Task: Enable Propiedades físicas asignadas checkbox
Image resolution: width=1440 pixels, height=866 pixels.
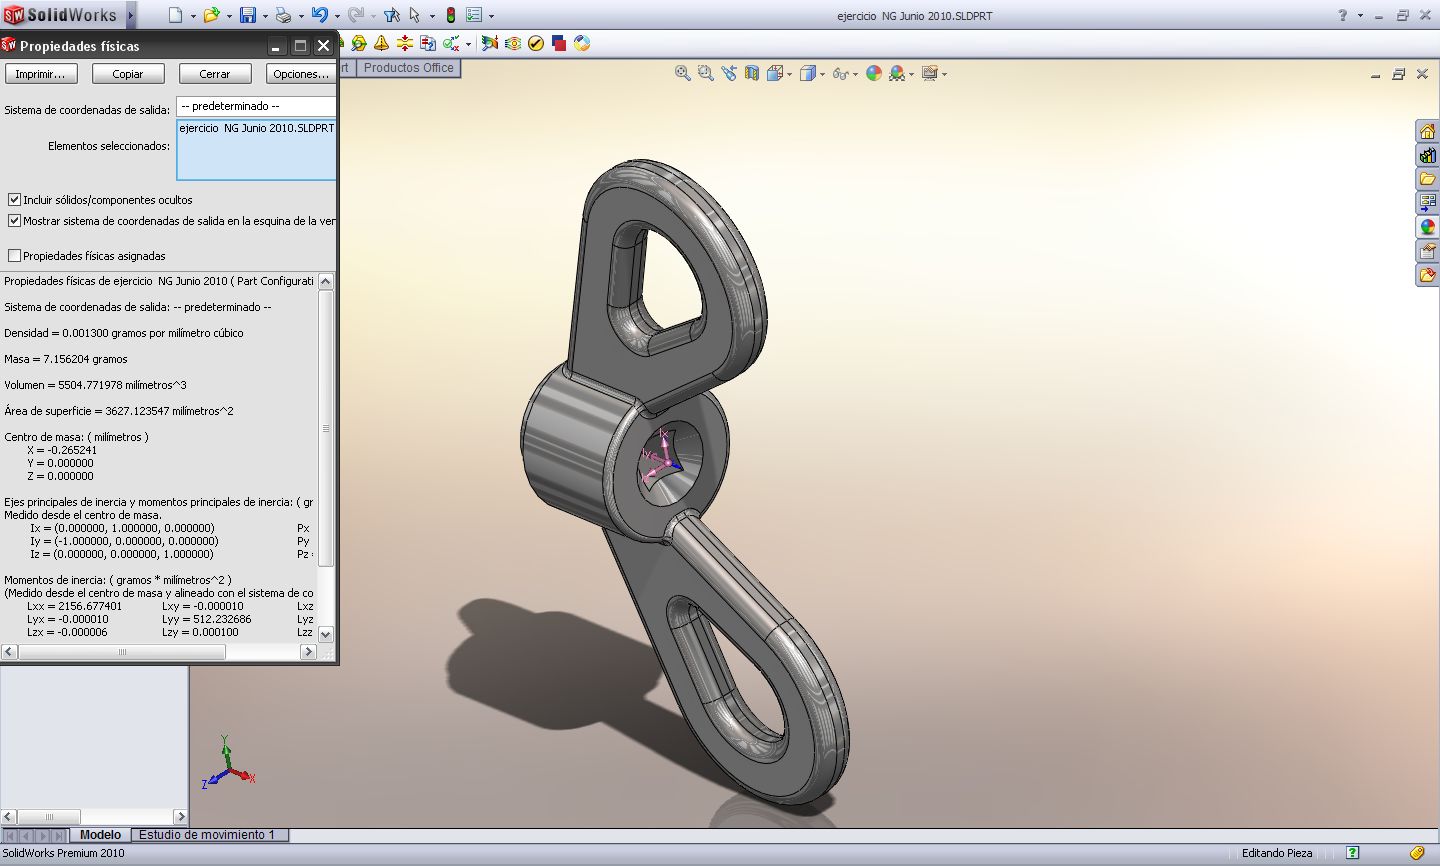Action: (14, 256)
